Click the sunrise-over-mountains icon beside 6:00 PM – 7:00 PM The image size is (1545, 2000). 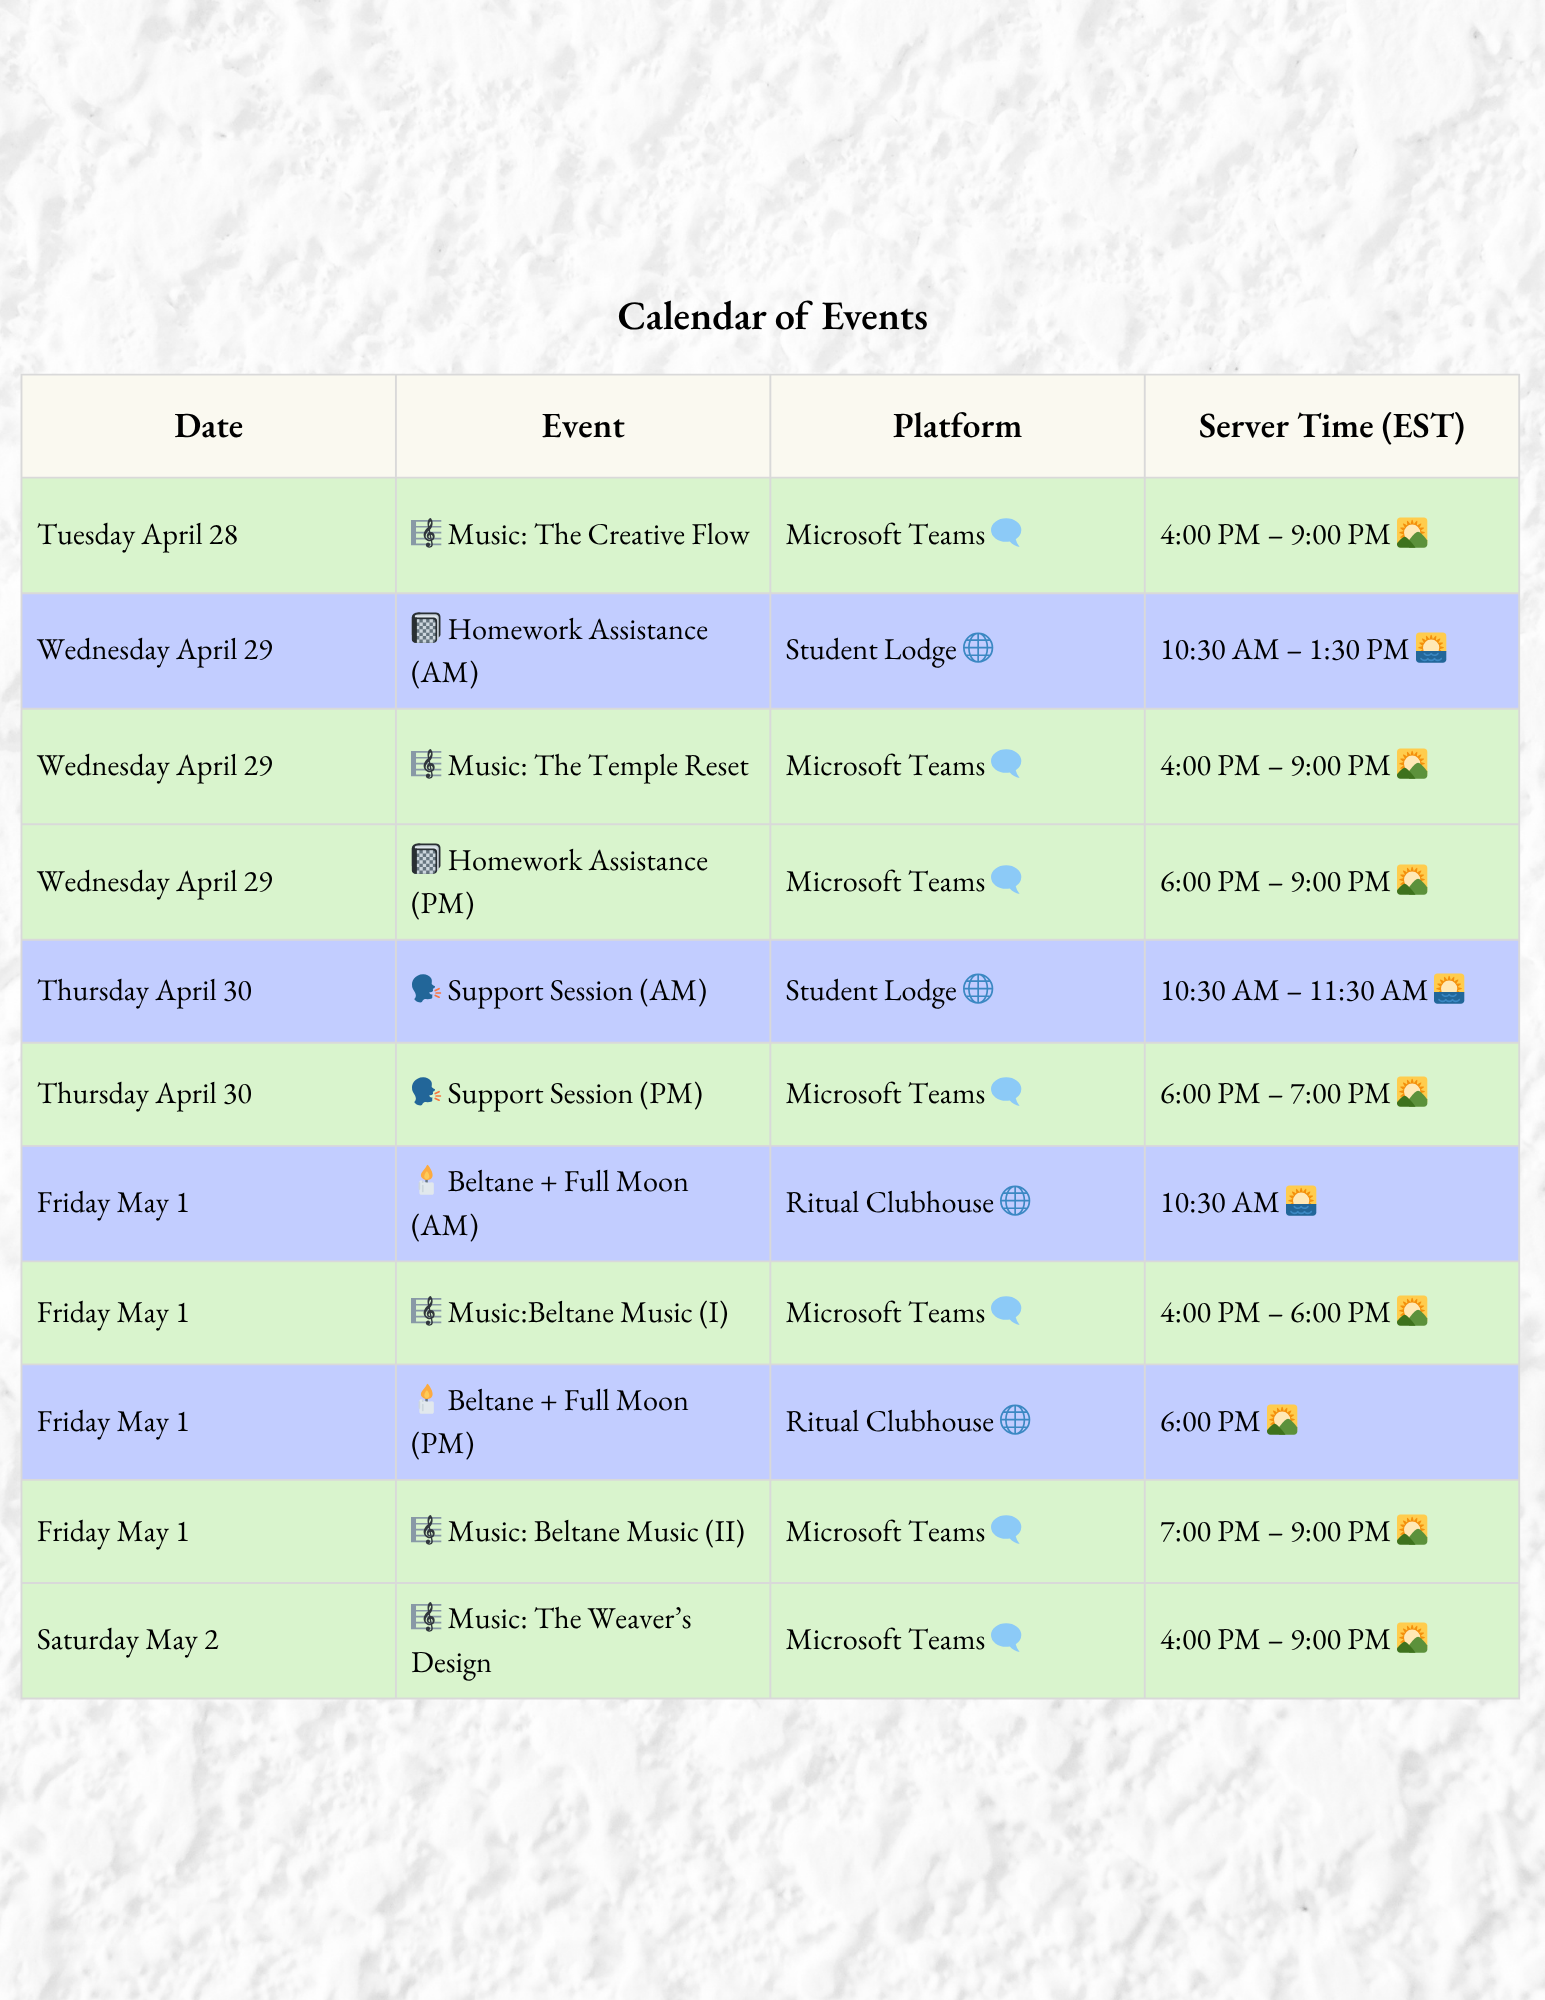click(1412, 1092)
